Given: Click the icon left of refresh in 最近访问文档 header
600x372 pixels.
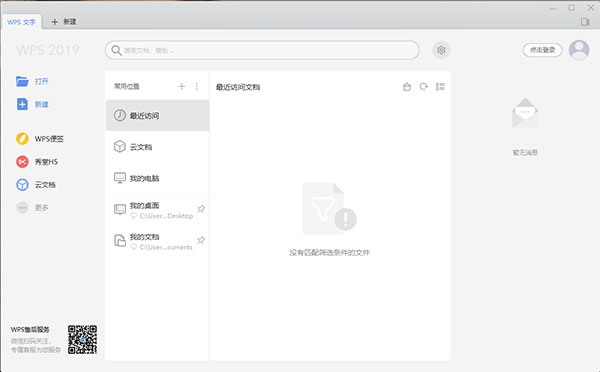Looking at the screenshot, I should pyautogui.click(x=407, y=86).
